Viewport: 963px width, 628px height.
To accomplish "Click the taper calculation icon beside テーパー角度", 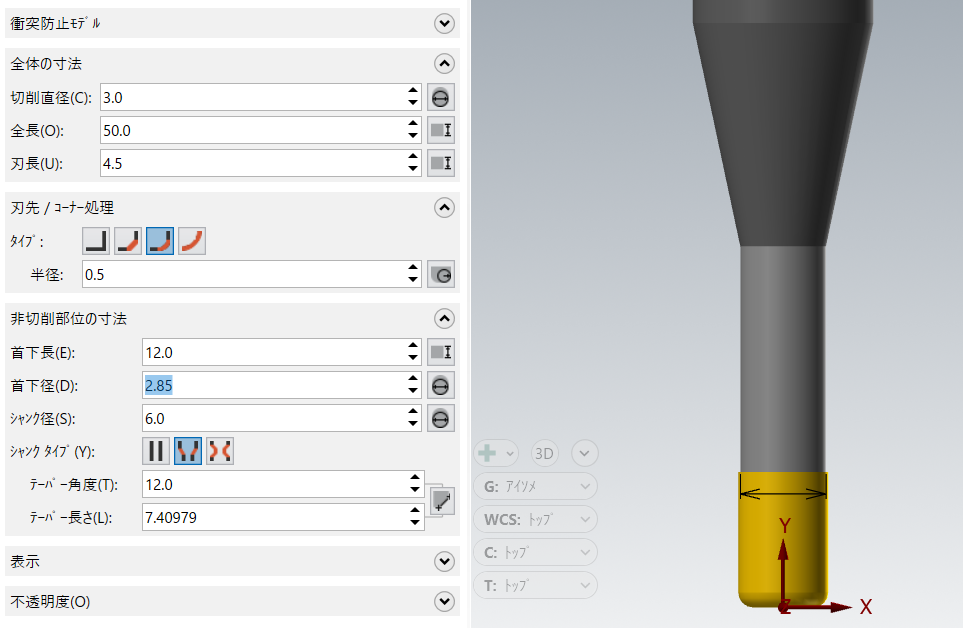I will 441,500.
